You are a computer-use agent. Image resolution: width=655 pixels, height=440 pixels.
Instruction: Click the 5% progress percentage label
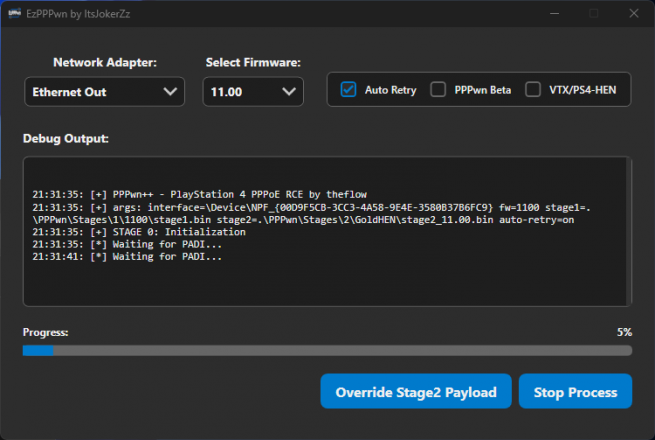(x=624, y=331)
